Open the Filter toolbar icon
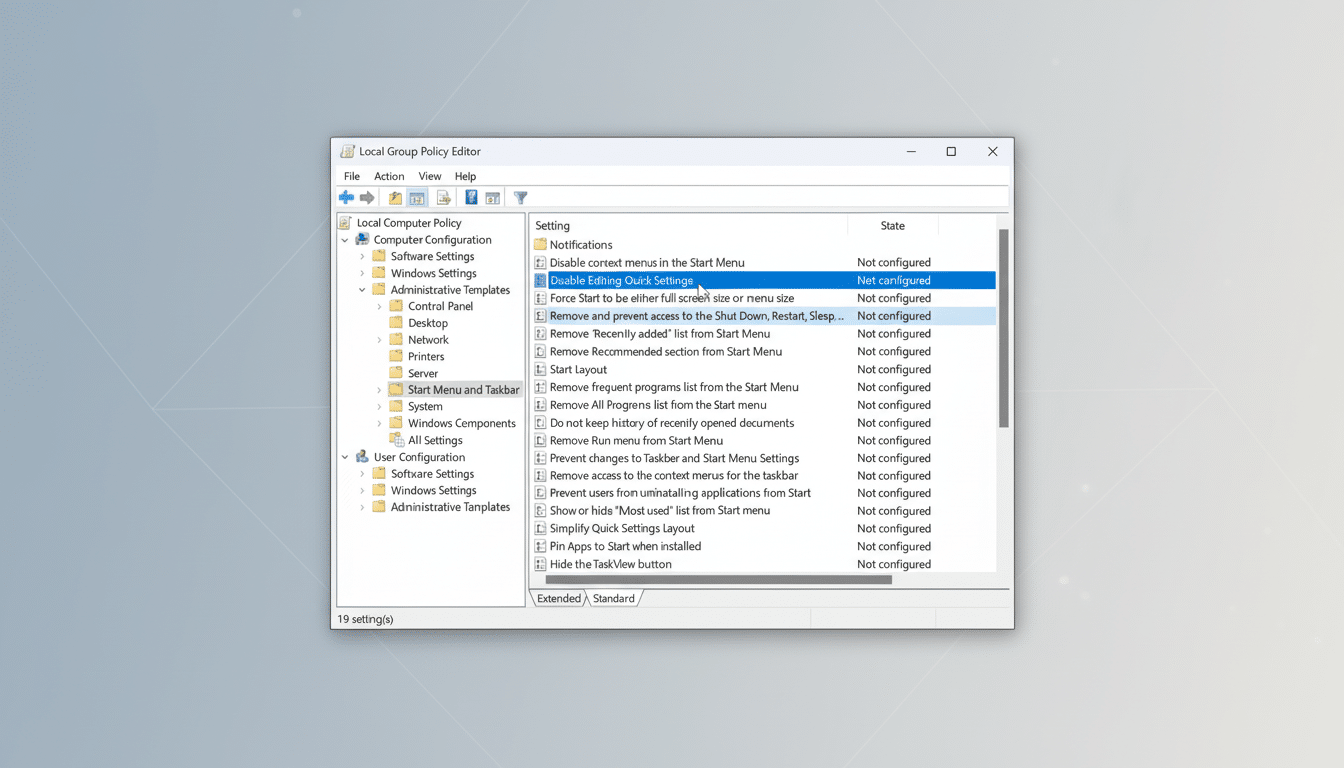1344x768 pixels. pyautogui.click(x=520, y=197)
